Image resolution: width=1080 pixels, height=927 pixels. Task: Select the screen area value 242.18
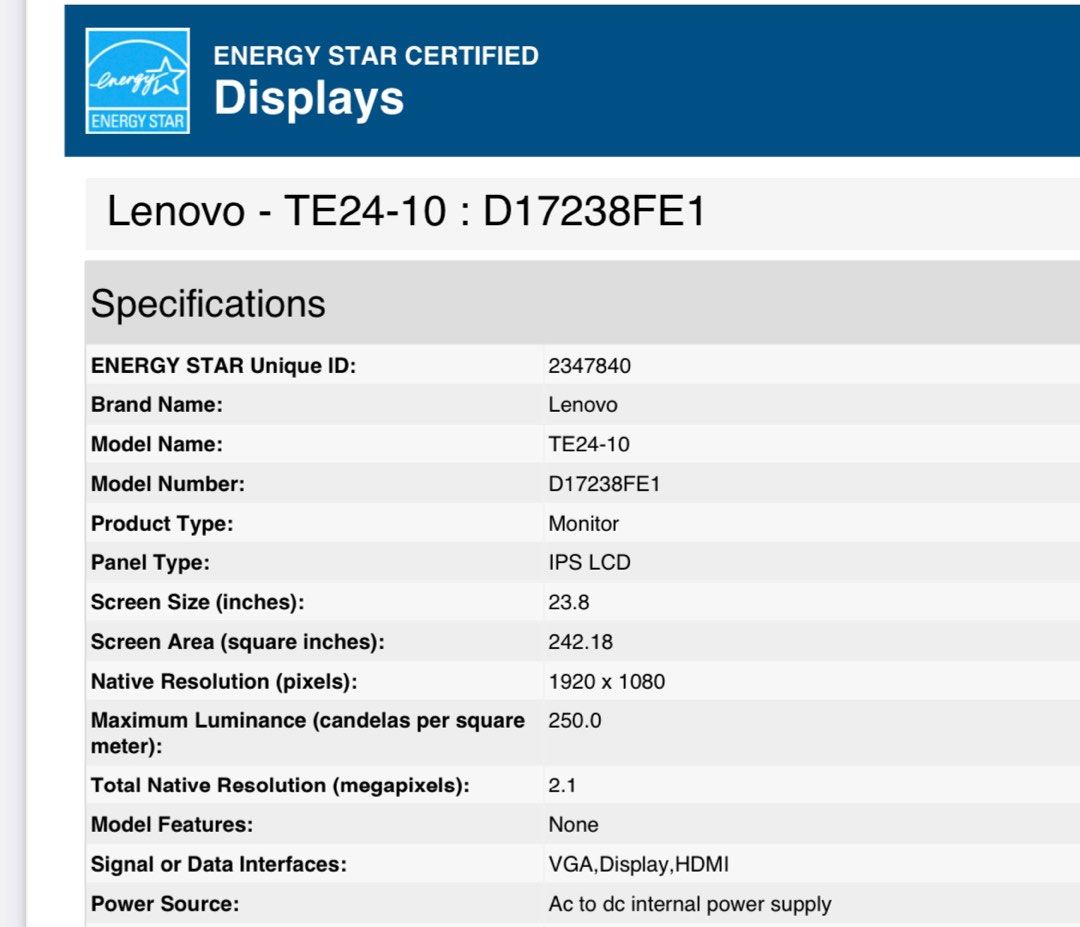[581, 642]
